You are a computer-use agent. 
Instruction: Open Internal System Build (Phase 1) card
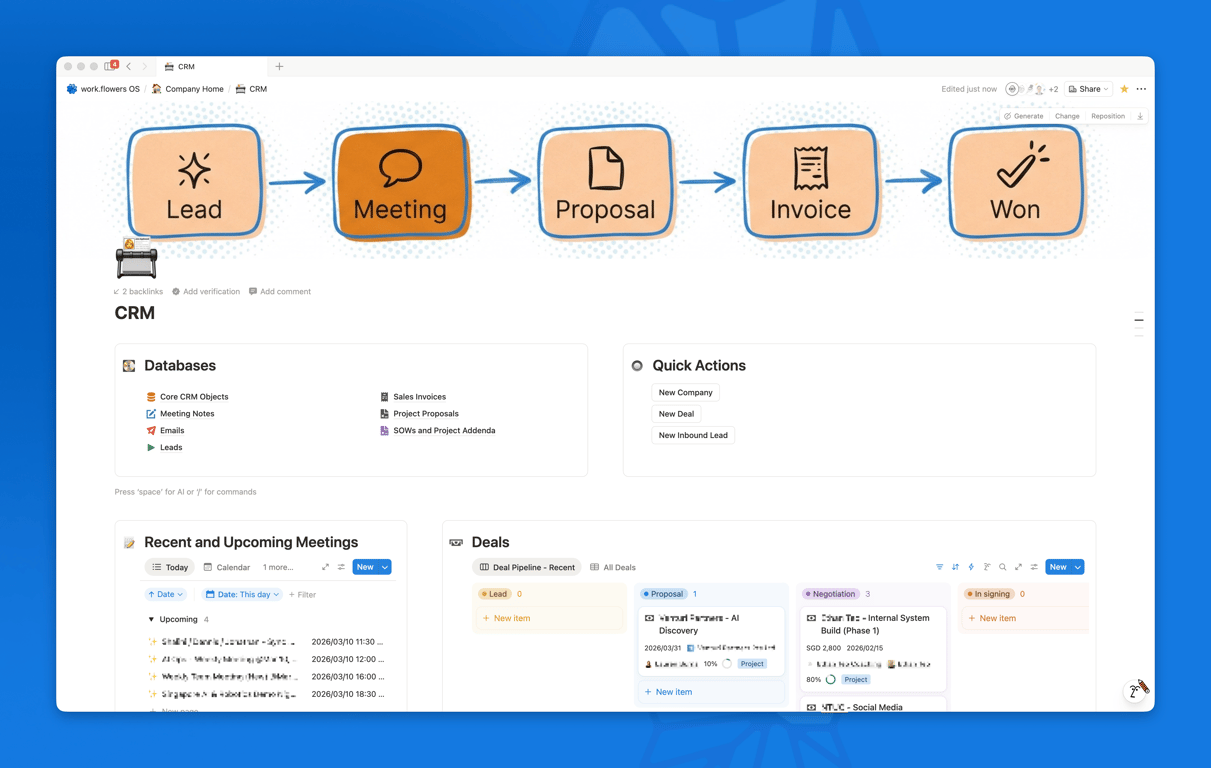click(x=873, y=649)
